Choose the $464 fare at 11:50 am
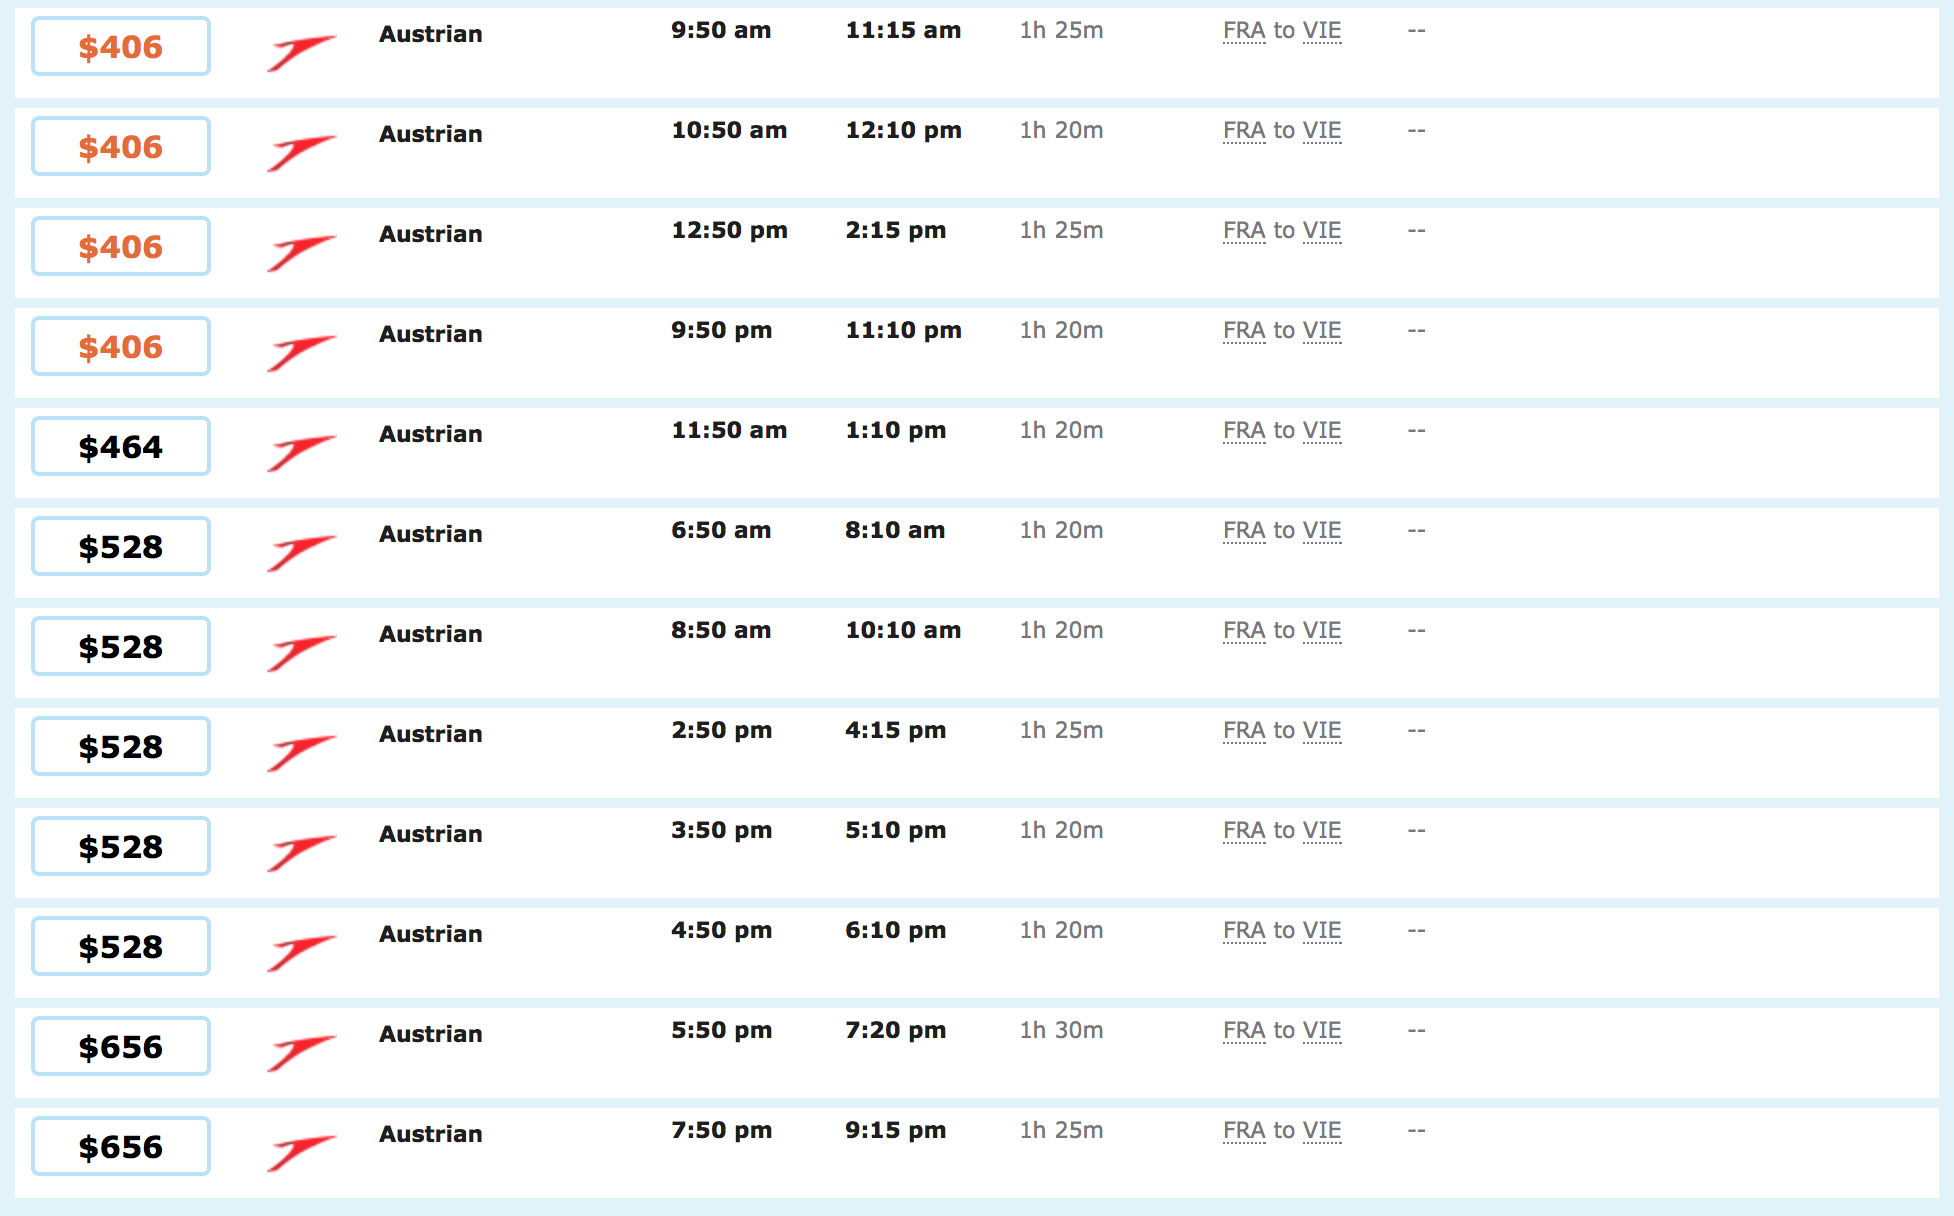This screenshot has height=1216, width=1954. pos(121,447)
